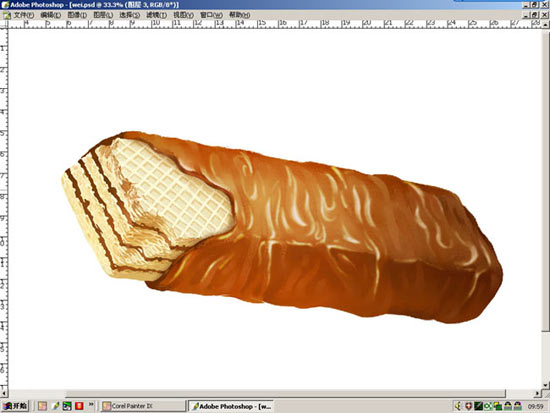Open the 图像(I) Image menu

pyautogui.click(x=77, y=15)
